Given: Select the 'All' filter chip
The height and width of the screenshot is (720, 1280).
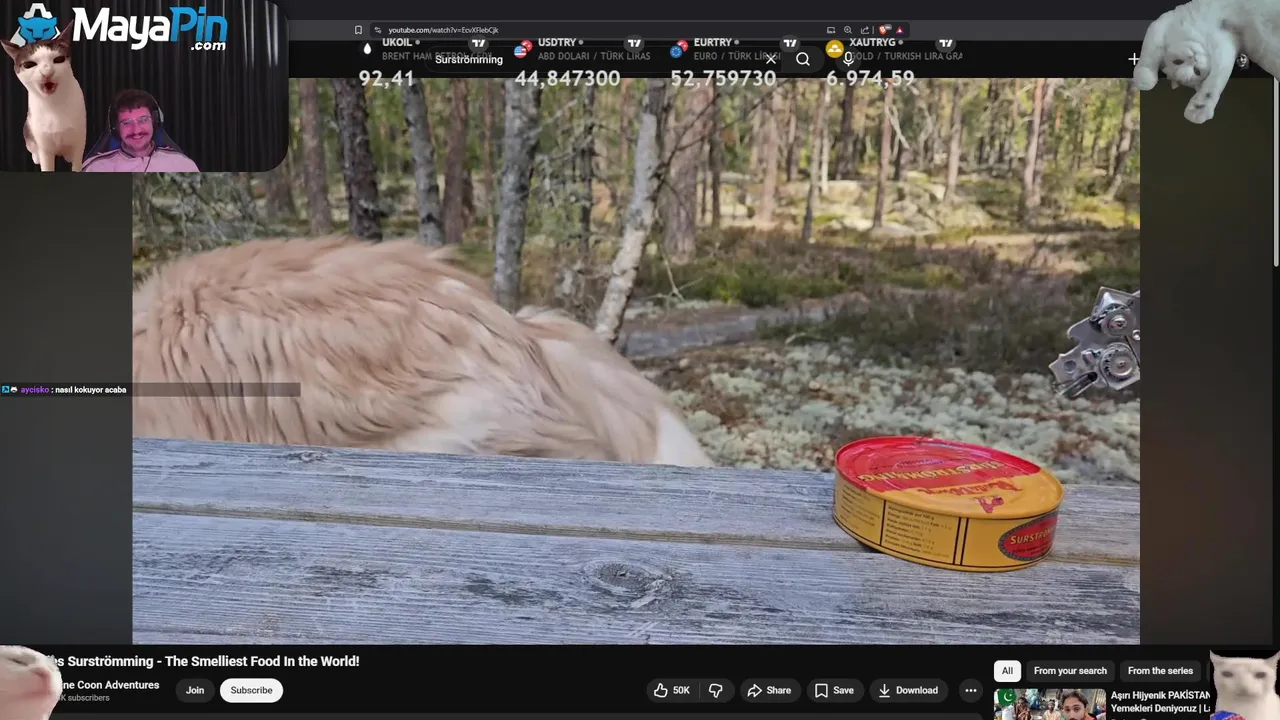Looking at the screenshot, I should pos(1007,671).
